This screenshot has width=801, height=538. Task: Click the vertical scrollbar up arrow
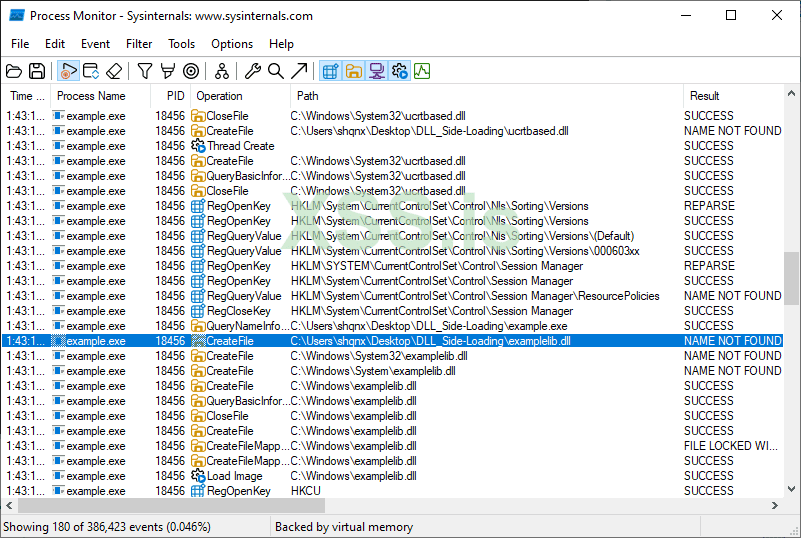791,93
